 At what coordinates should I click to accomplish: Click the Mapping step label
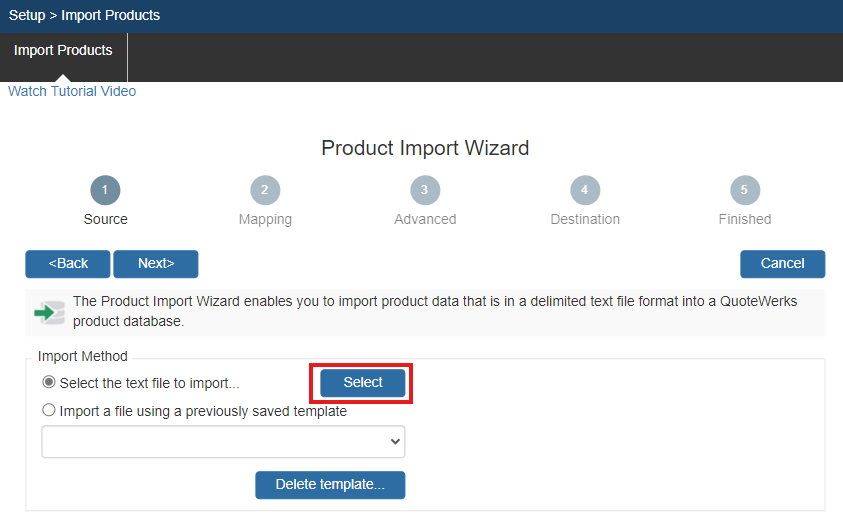click(265, 219)
